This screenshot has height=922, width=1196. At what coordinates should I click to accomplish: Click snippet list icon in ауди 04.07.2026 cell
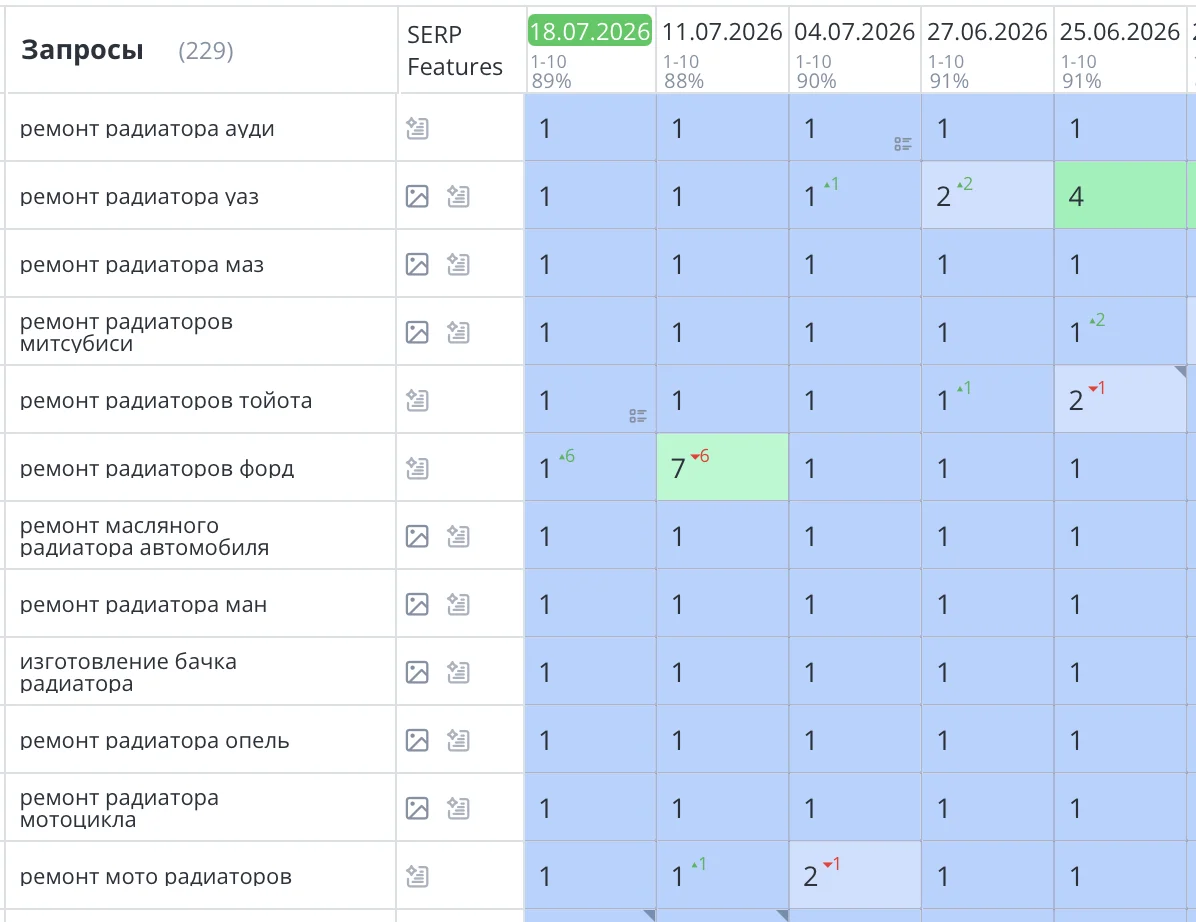(x=903, y=144)
